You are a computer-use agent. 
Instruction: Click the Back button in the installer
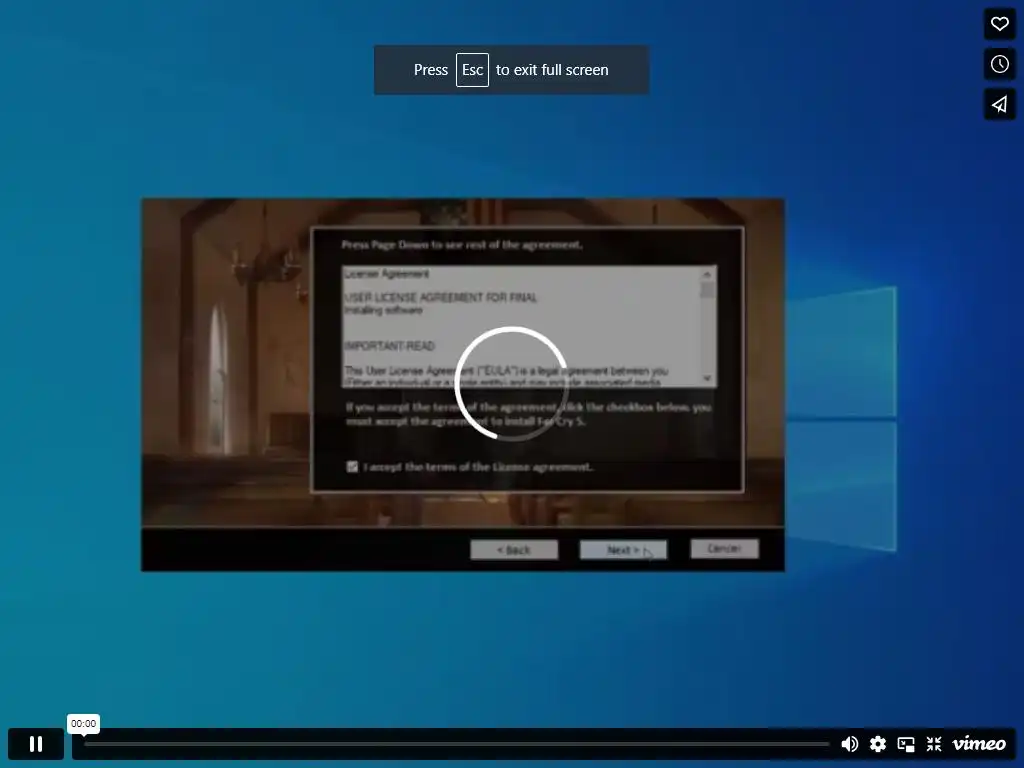[x=514, y=550]
